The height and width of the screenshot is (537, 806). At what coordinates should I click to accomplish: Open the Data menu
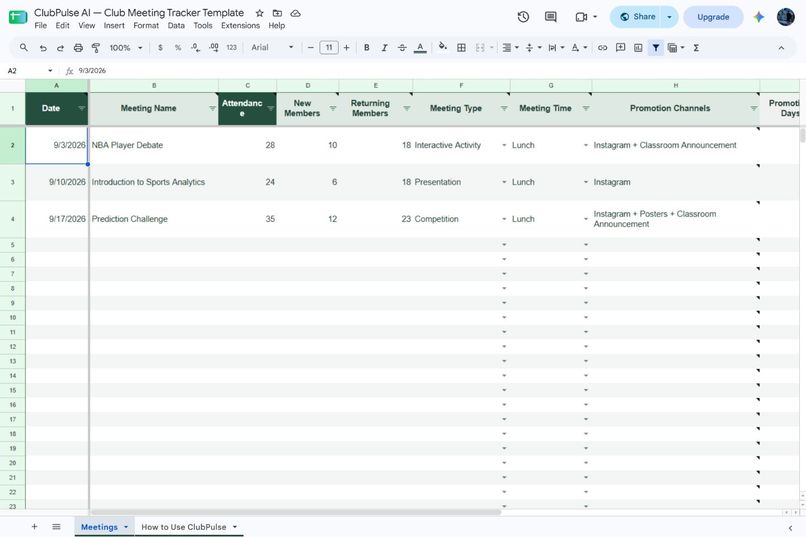click(x=176, y=25)
